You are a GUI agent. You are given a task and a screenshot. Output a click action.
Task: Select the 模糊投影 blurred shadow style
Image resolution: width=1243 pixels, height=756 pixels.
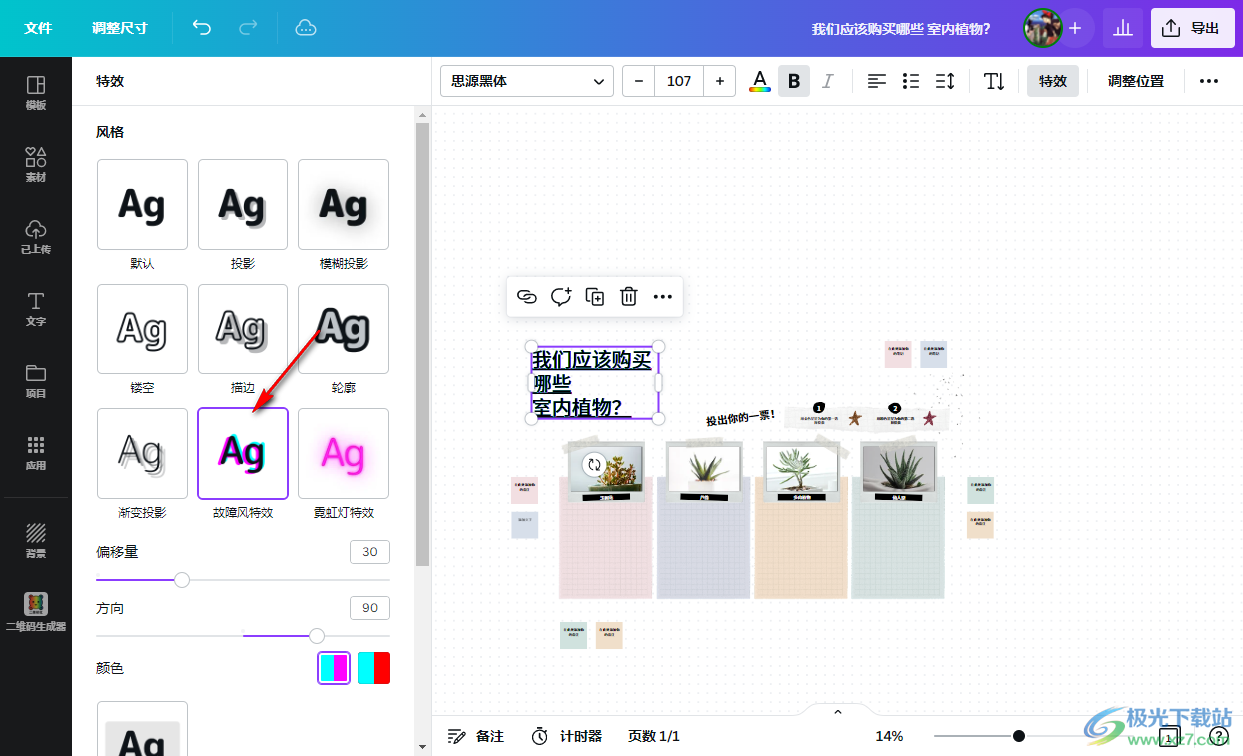click(343, 204)
